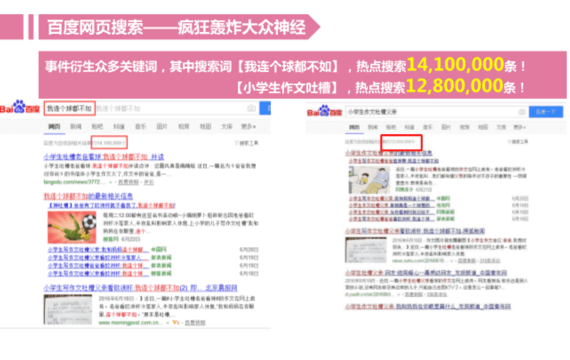Focus right search box containing 小学生作文吐槽父亲

click(x=437, y=112)
